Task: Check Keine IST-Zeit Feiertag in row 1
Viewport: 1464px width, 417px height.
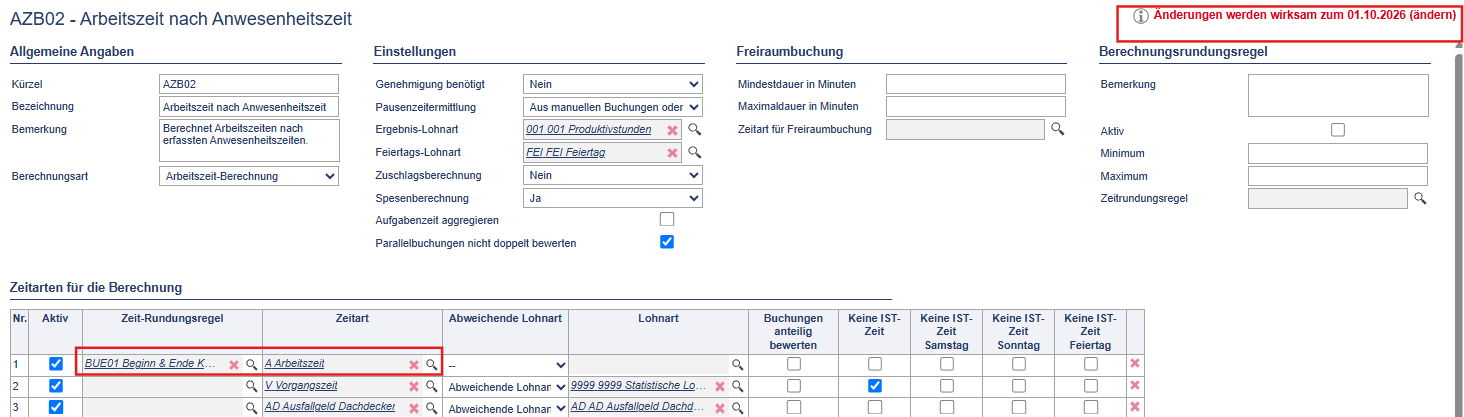Action: [1090, 364]
